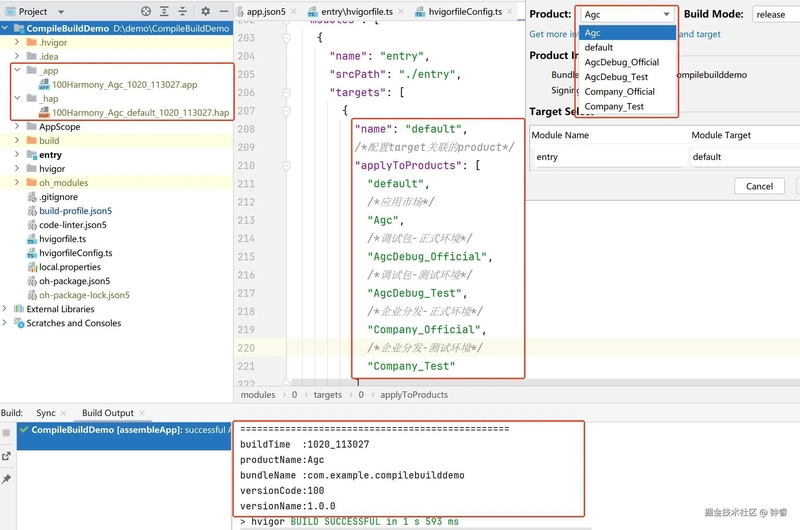Expand the hvigor folder
800x530 pixels.
17,168
